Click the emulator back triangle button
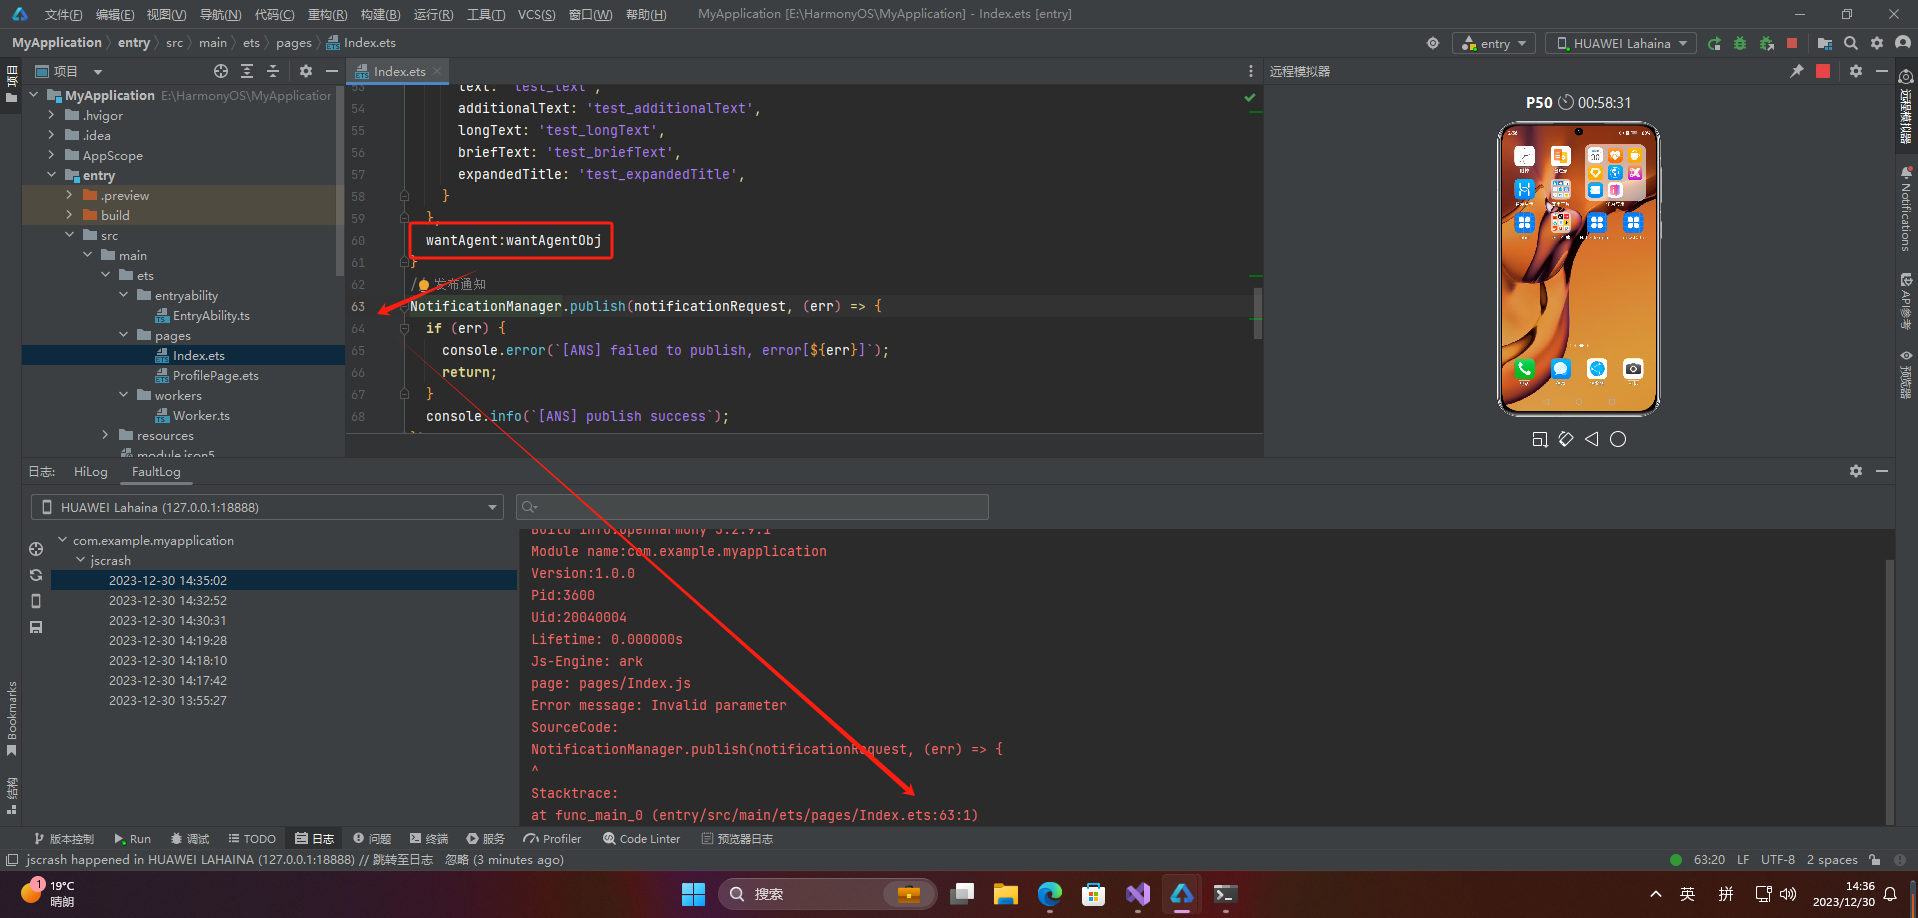Image resolution: width=1918 pixels, height=918 pixels. click(1592, 439)
